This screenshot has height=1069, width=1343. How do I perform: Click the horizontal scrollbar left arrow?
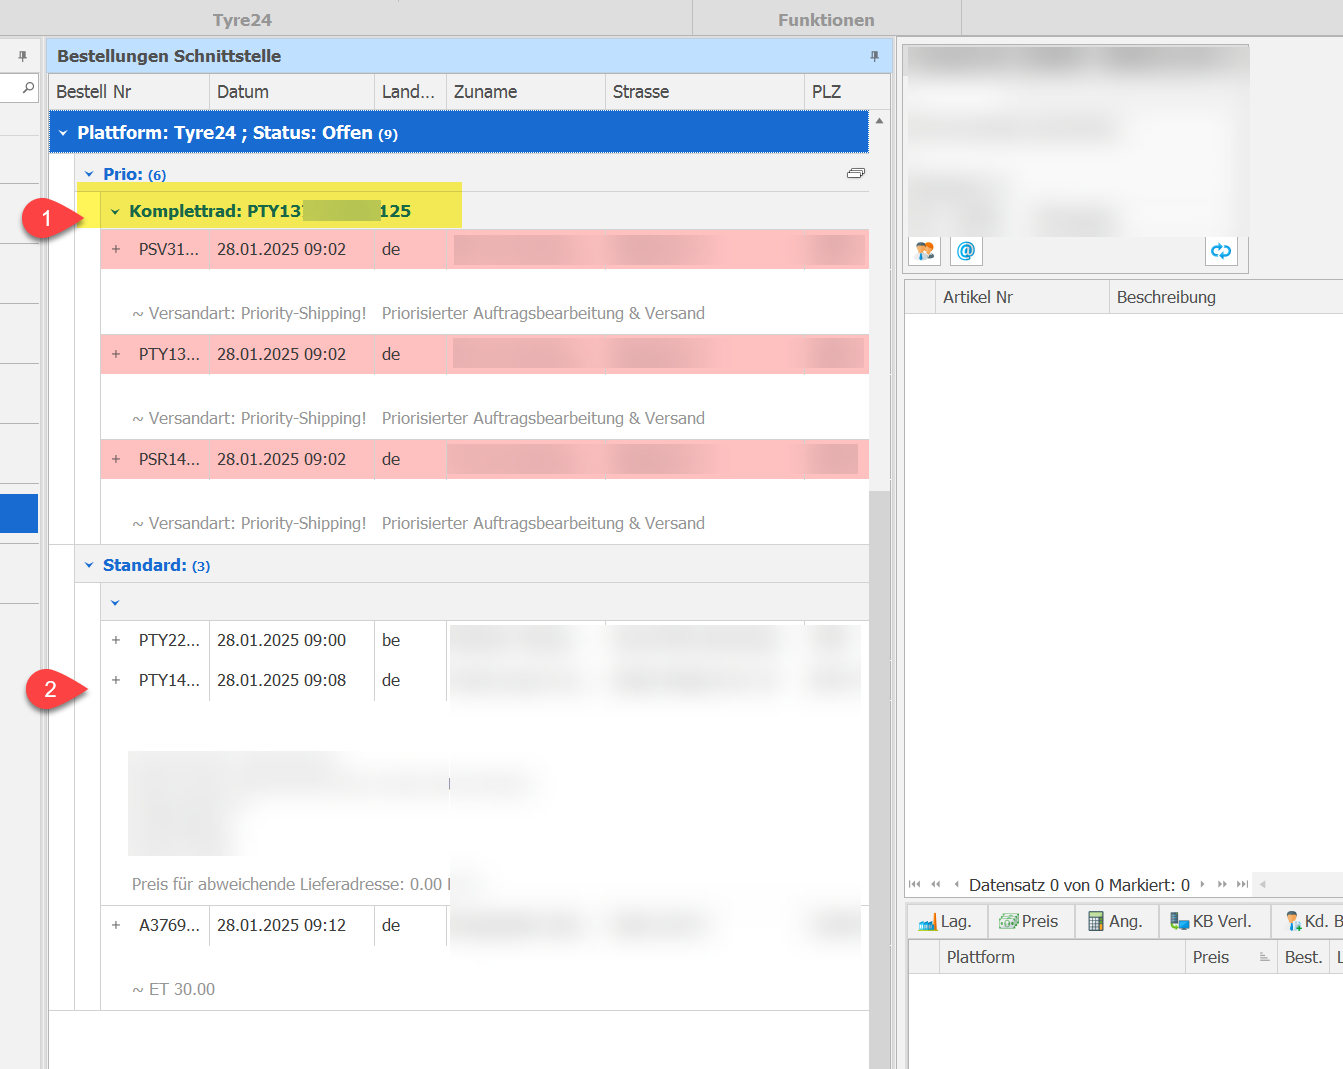point(1262,884)
